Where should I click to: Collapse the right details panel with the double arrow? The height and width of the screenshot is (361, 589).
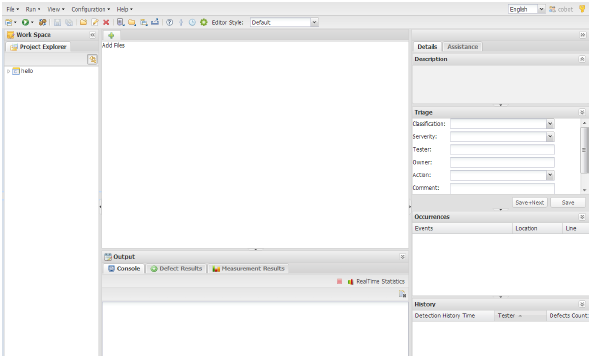(x=583, y=35)
